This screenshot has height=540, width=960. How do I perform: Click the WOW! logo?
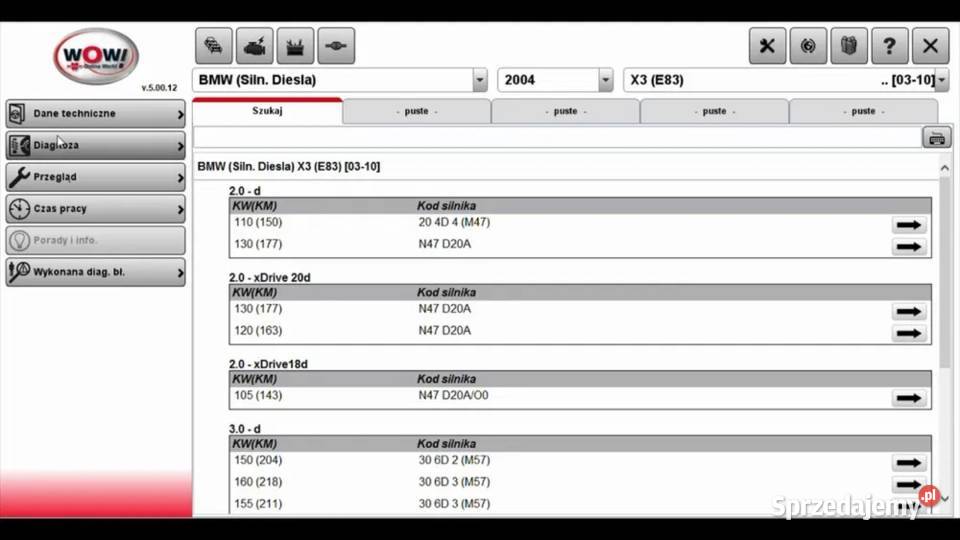(x=96, y=56)
